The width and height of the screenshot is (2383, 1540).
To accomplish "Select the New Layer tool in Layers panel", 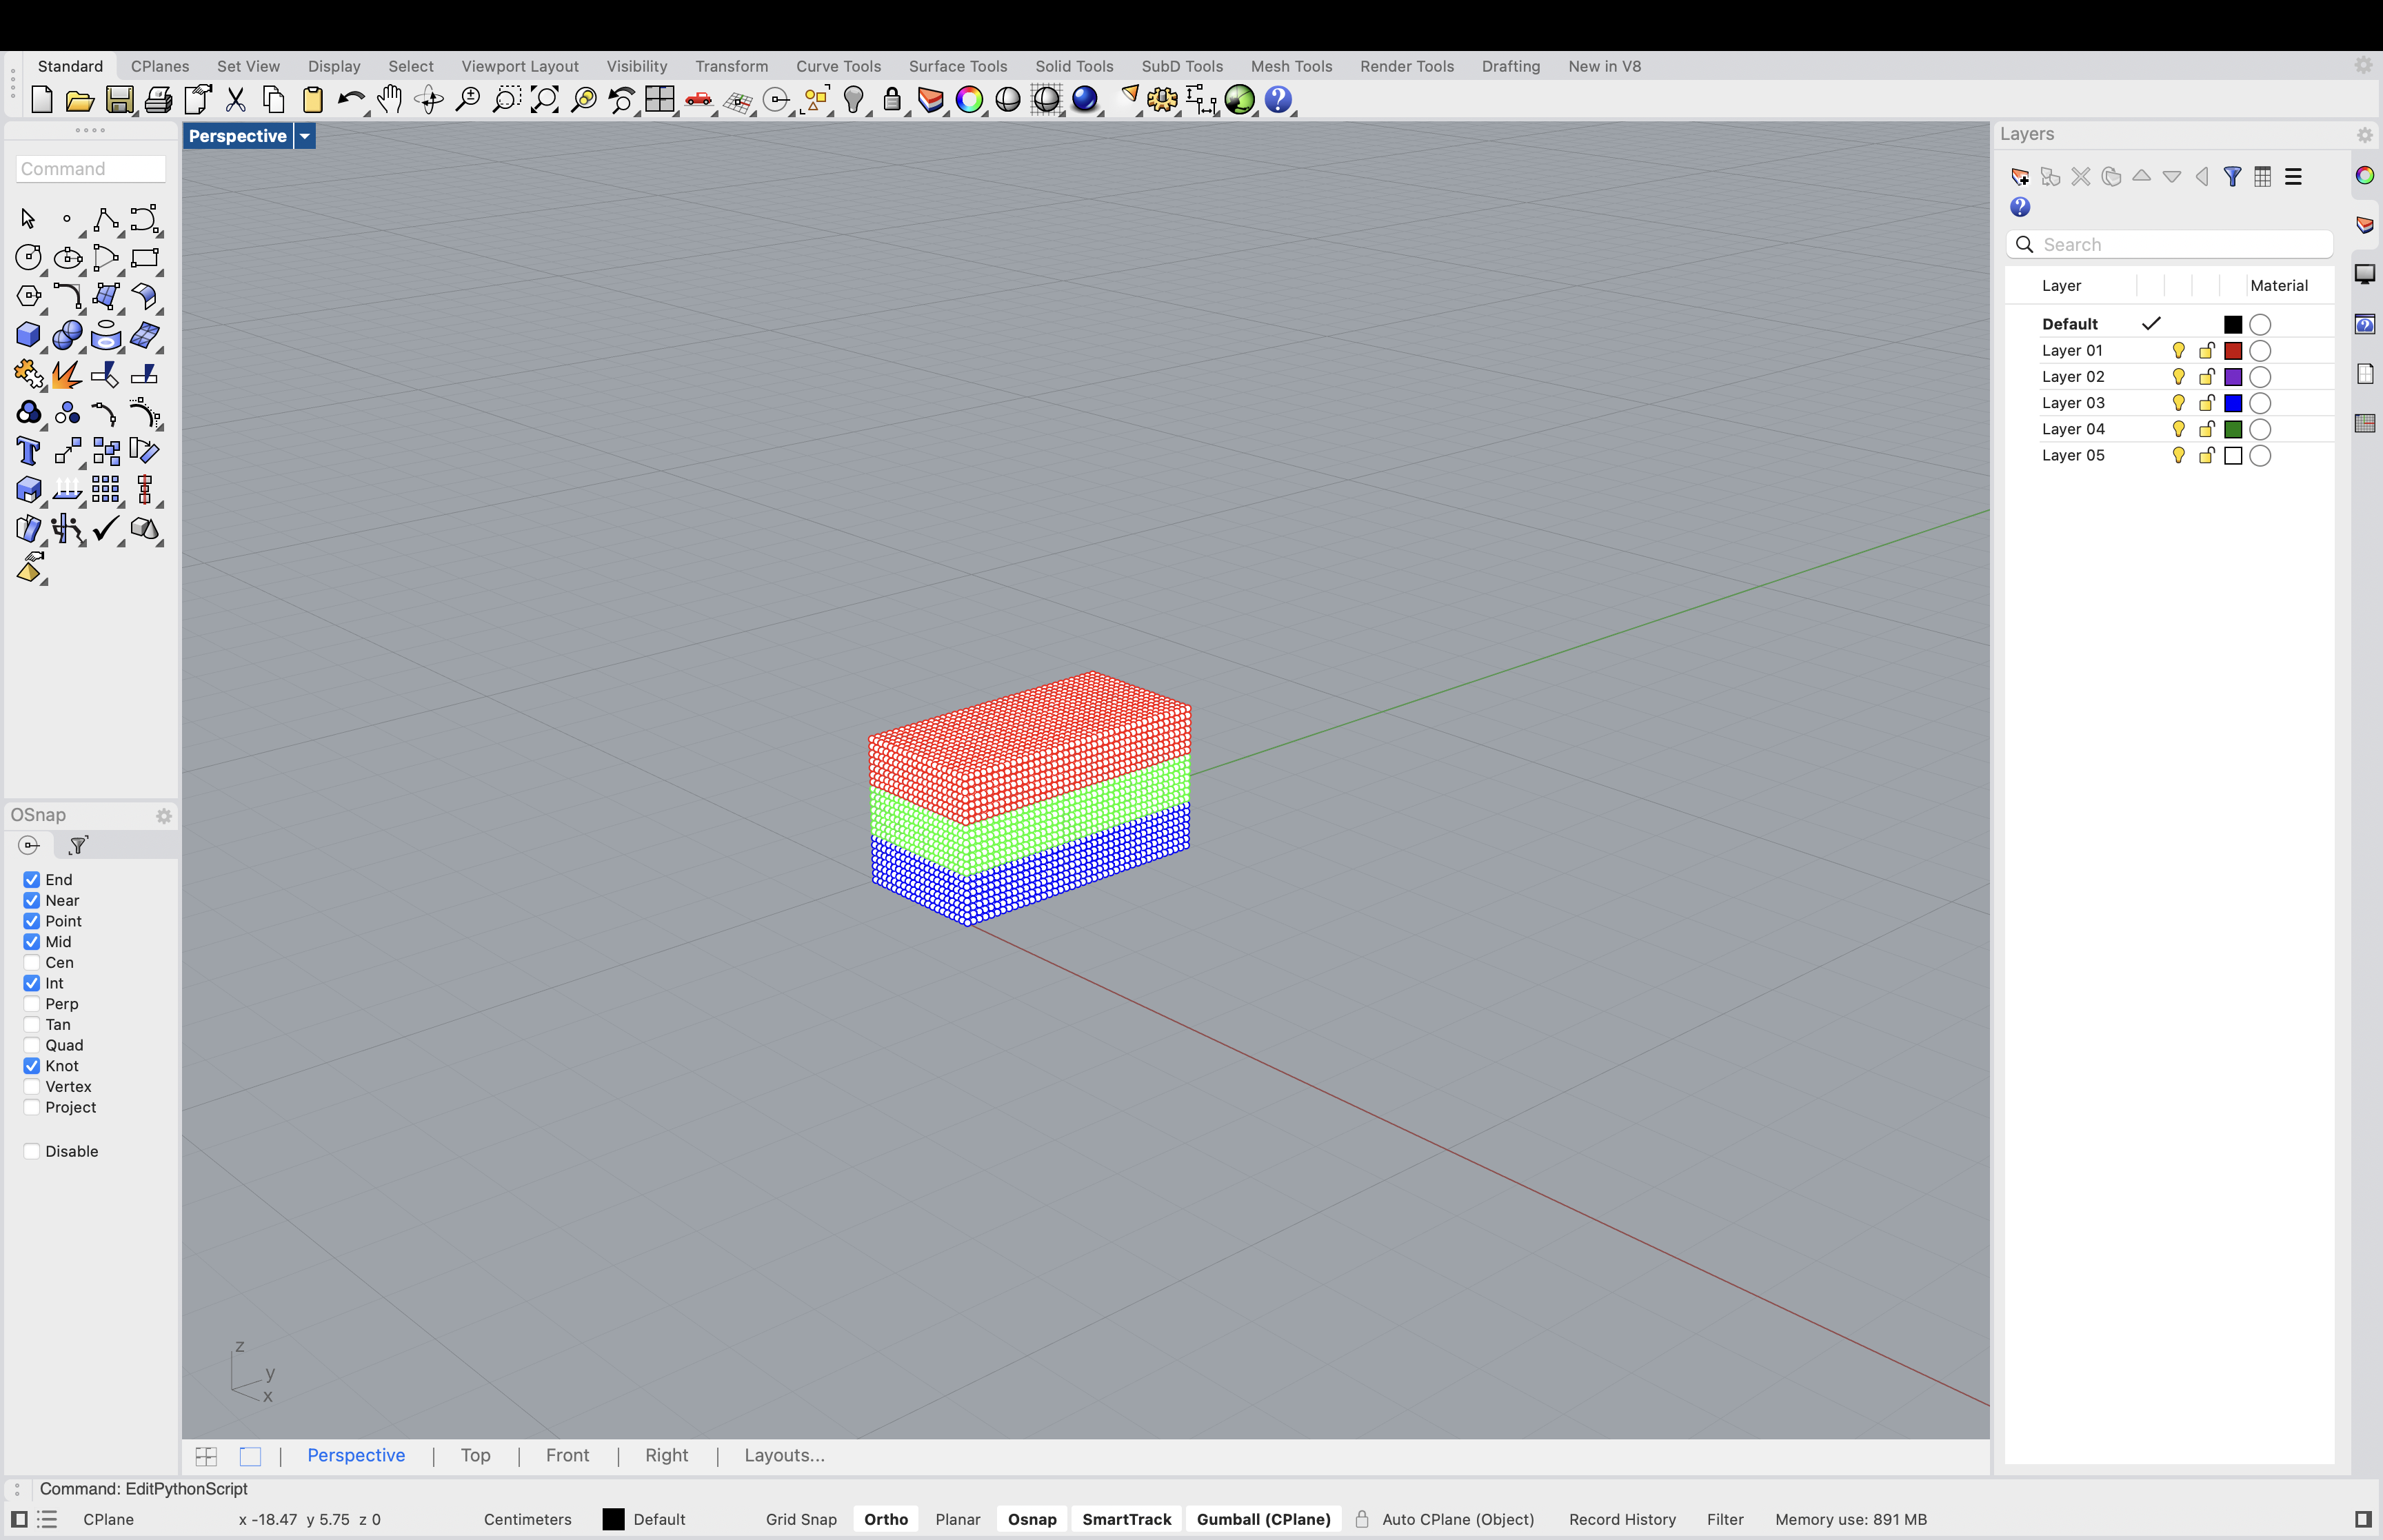I will click(2020, 176).
